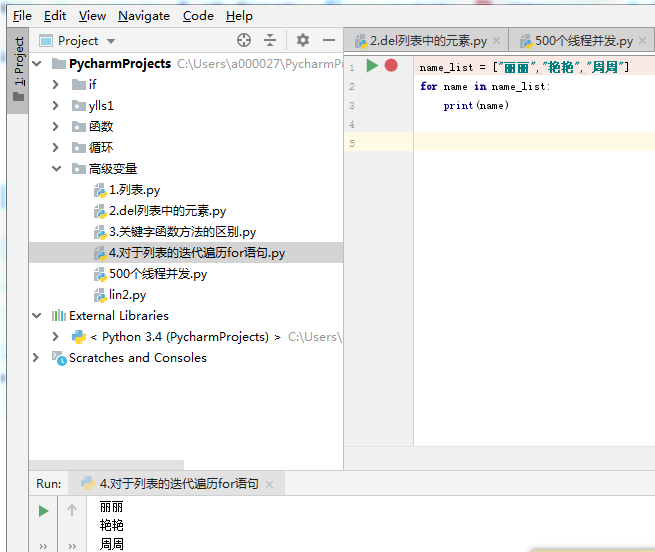This screenshot has height=552, width=655.
Task: Click line number 2 in gutter
Action: [x=352, y=86]
